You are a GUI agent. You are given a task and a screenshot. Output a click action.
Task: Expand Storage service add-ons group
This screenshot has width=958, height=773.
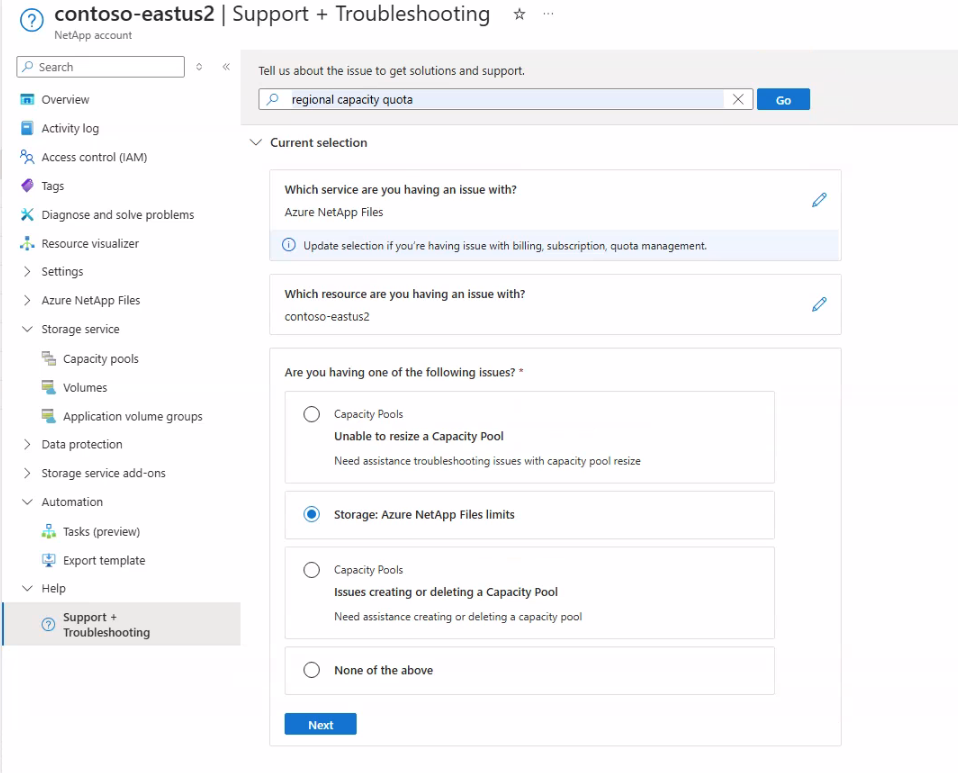pos(27,473)
